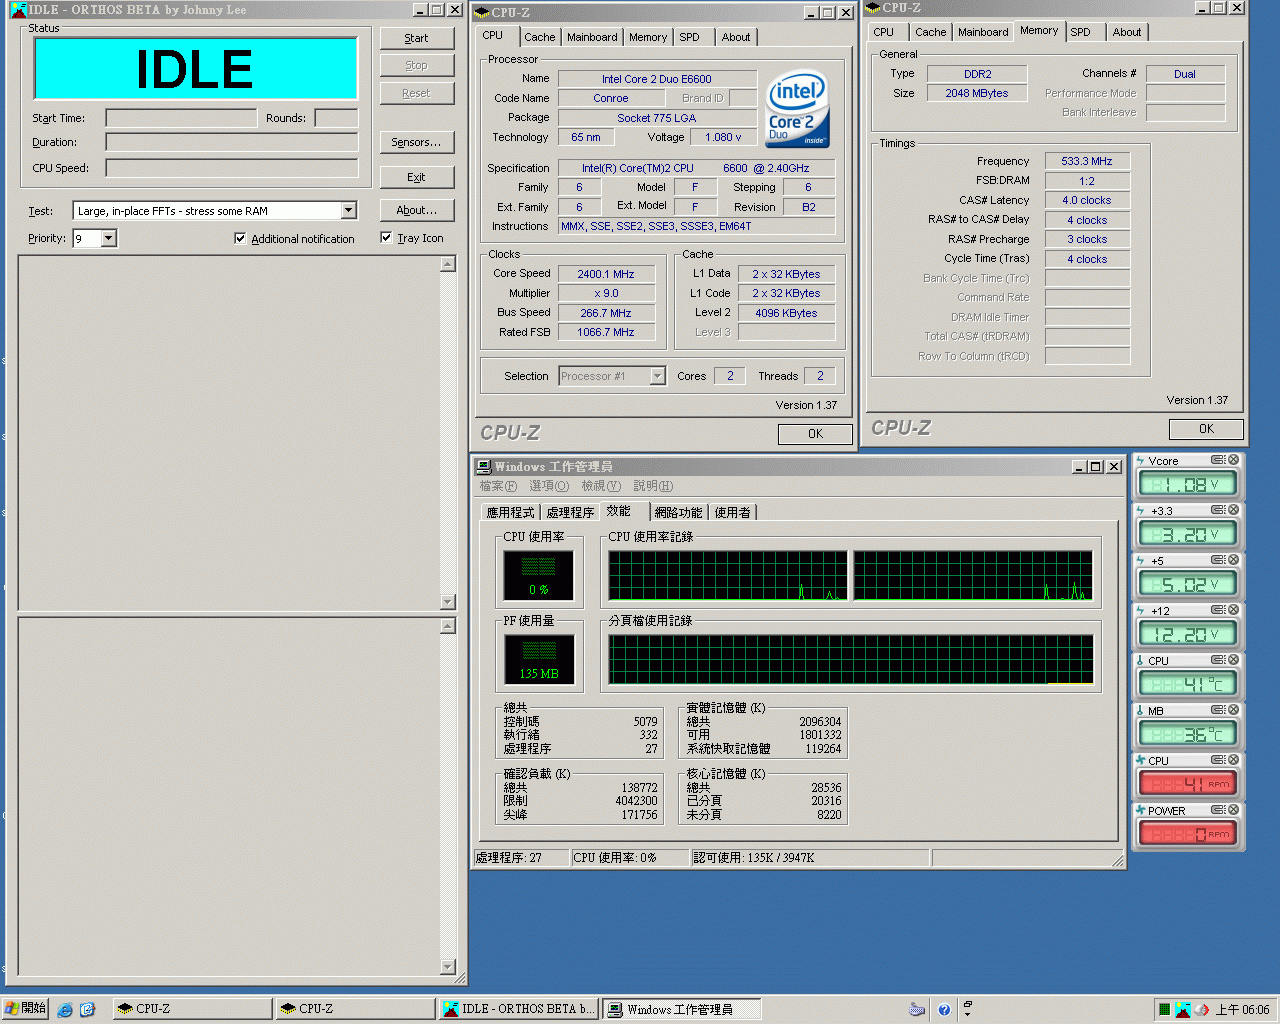The image size is (1280, 1024).
Task: Switch to CPU tab in right CPU-Z
Action: [884, 32]
